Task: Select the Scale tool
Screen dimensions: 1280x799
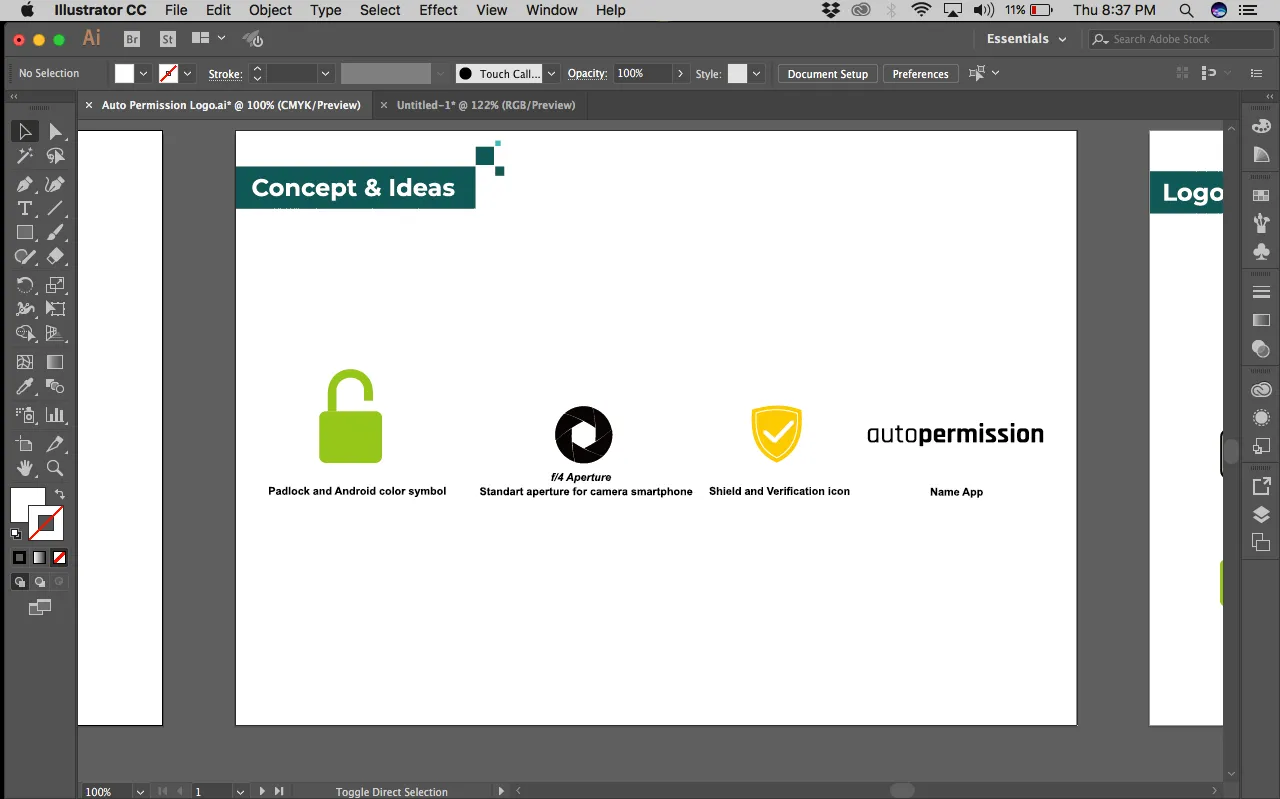Action: pos(56,285)
